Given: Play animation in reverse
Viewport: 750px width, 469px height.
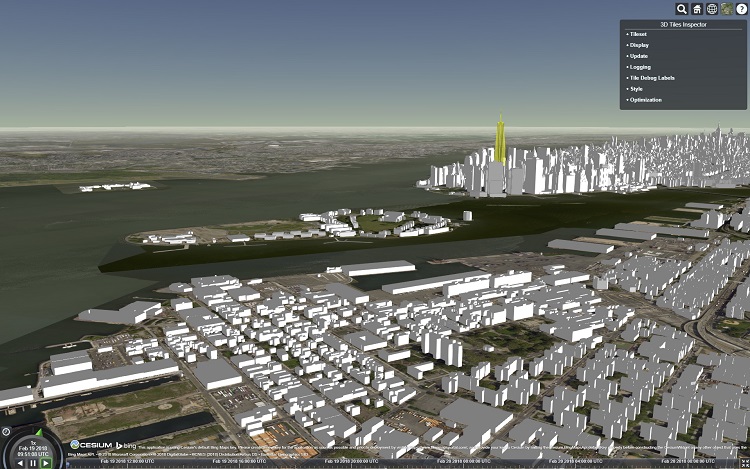Looking at the screenshot, I should pos(20,463).
